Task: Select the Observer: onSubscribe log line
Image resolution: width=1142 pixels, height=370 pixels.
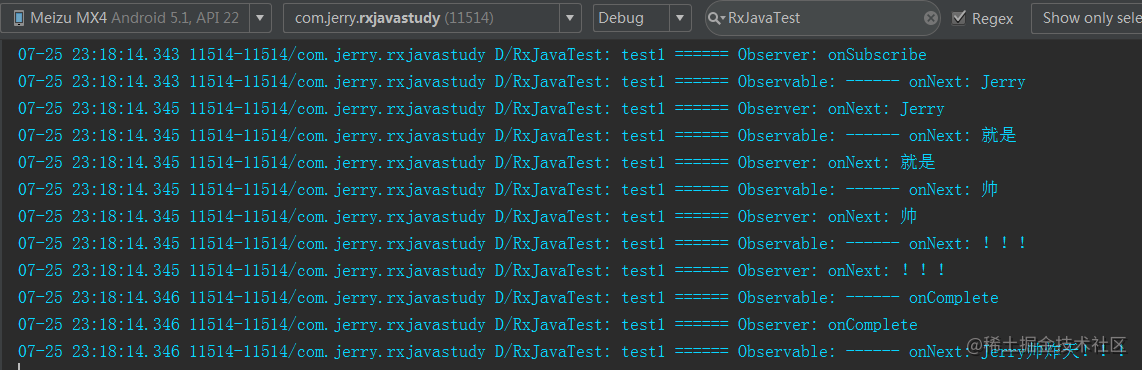Action: coord(472,55)
